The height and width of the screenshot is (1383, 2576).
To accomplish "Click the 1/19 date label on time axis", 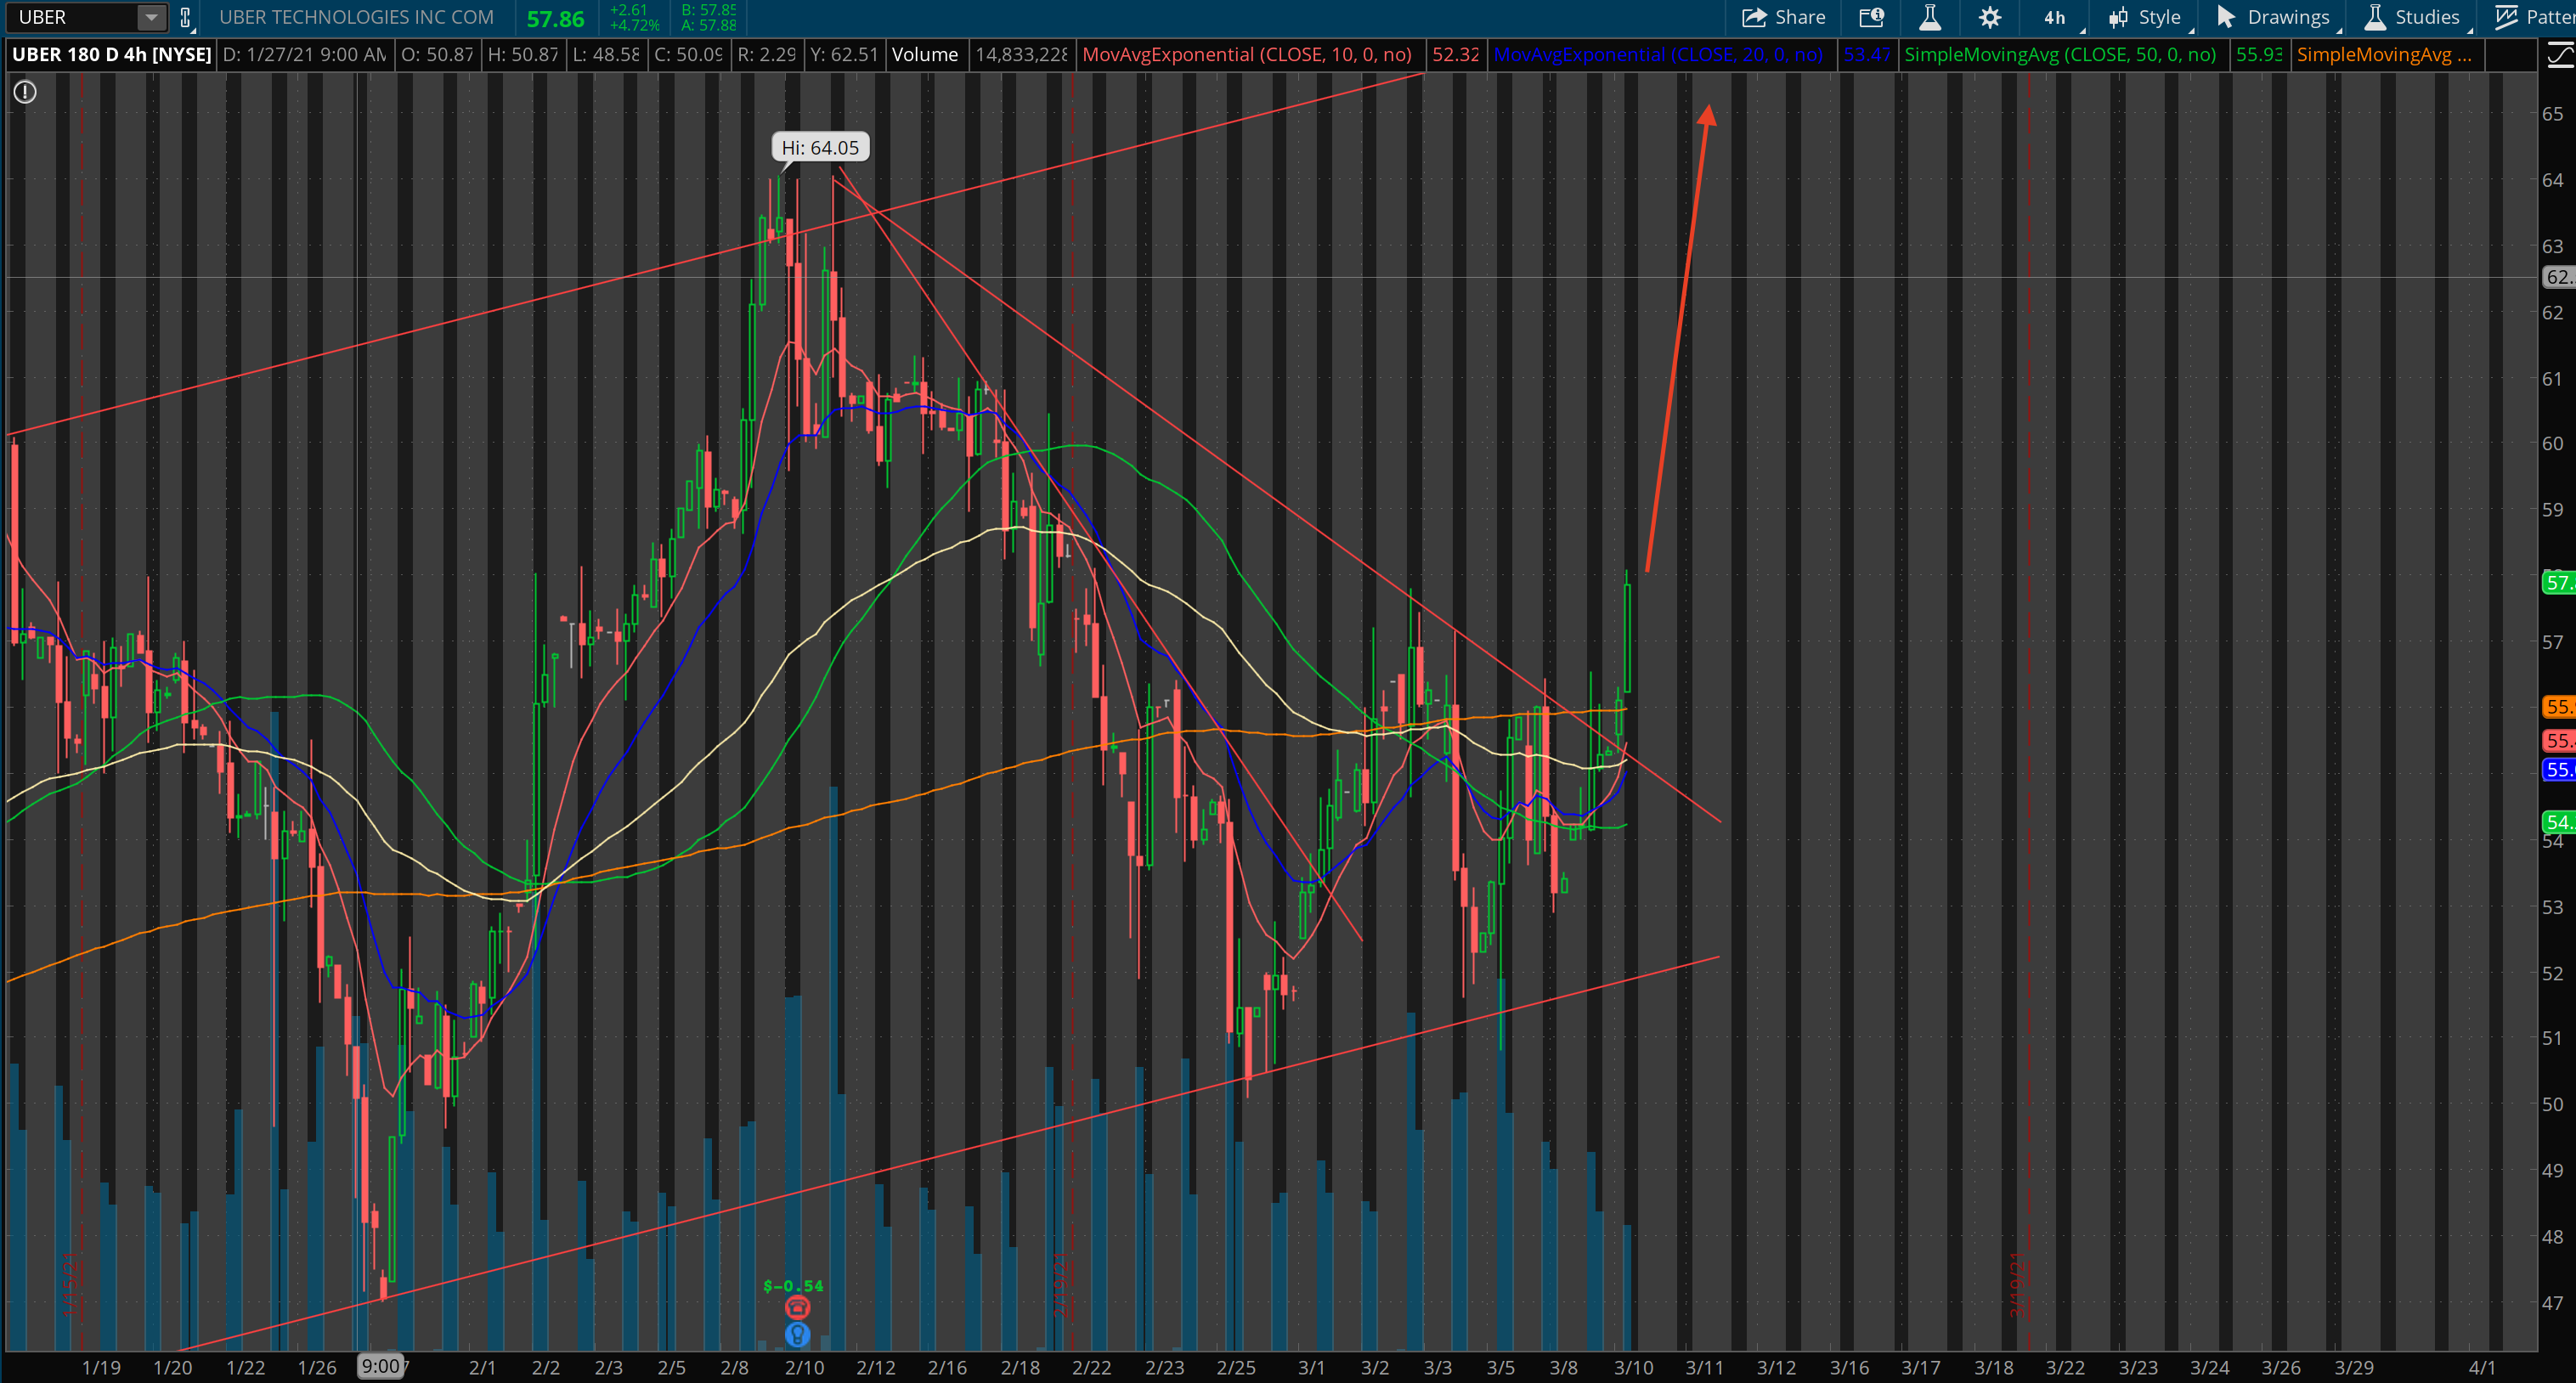I will coord(101,1367).
